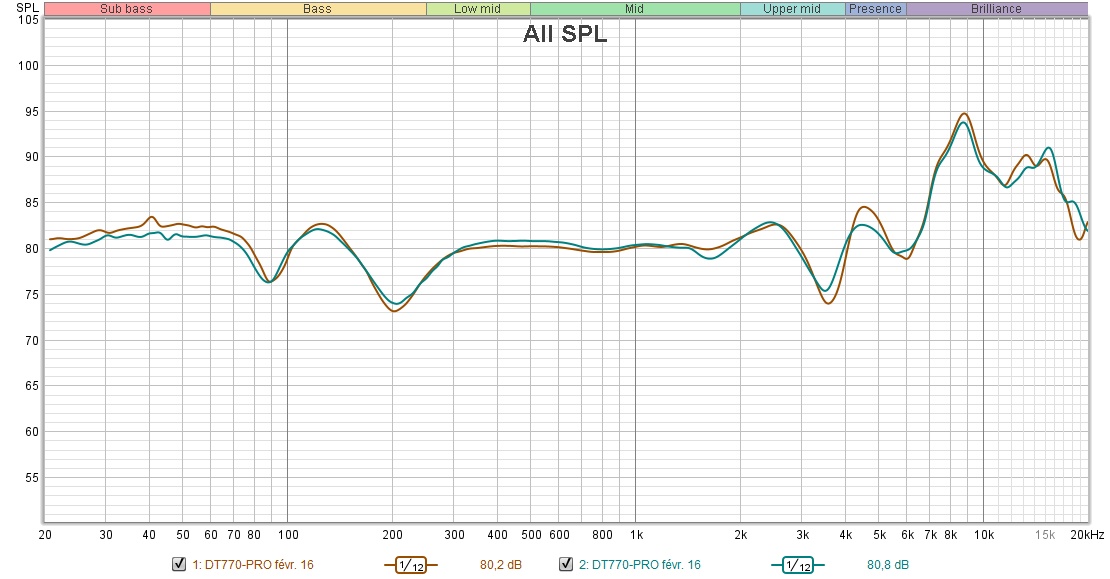Click the Sub bass frequency band label
Screen dimensions: 1110x579
pos(127,9)
